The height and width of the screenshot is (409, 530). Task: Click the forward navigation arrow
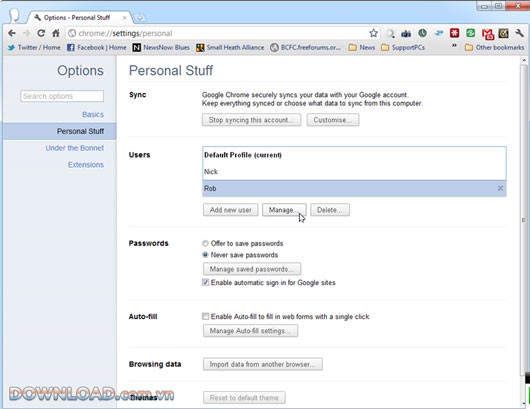coord(26,33)
